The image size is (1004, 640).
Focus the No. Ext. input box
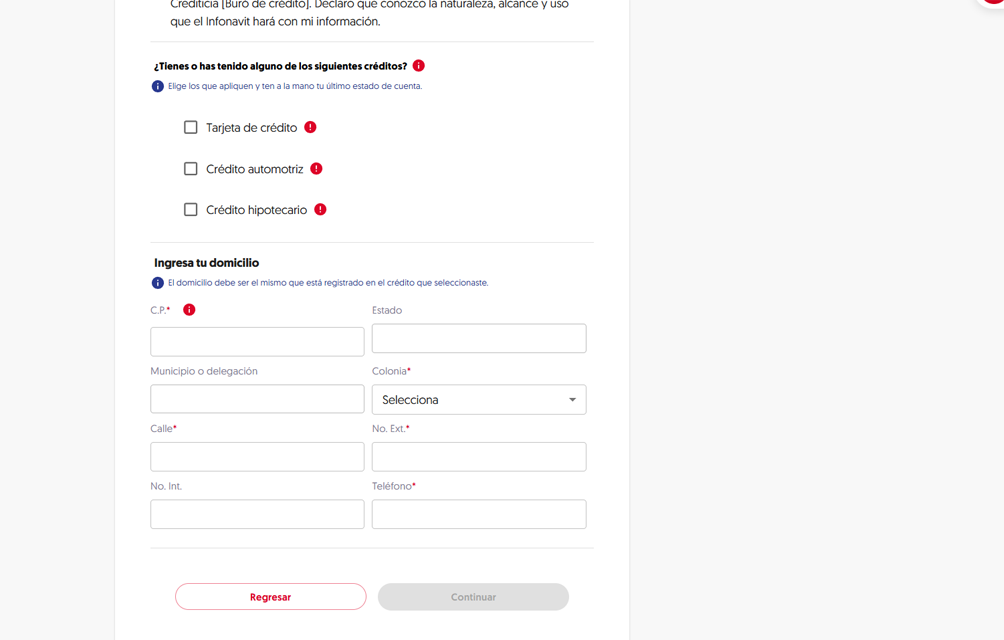(479, 457)
